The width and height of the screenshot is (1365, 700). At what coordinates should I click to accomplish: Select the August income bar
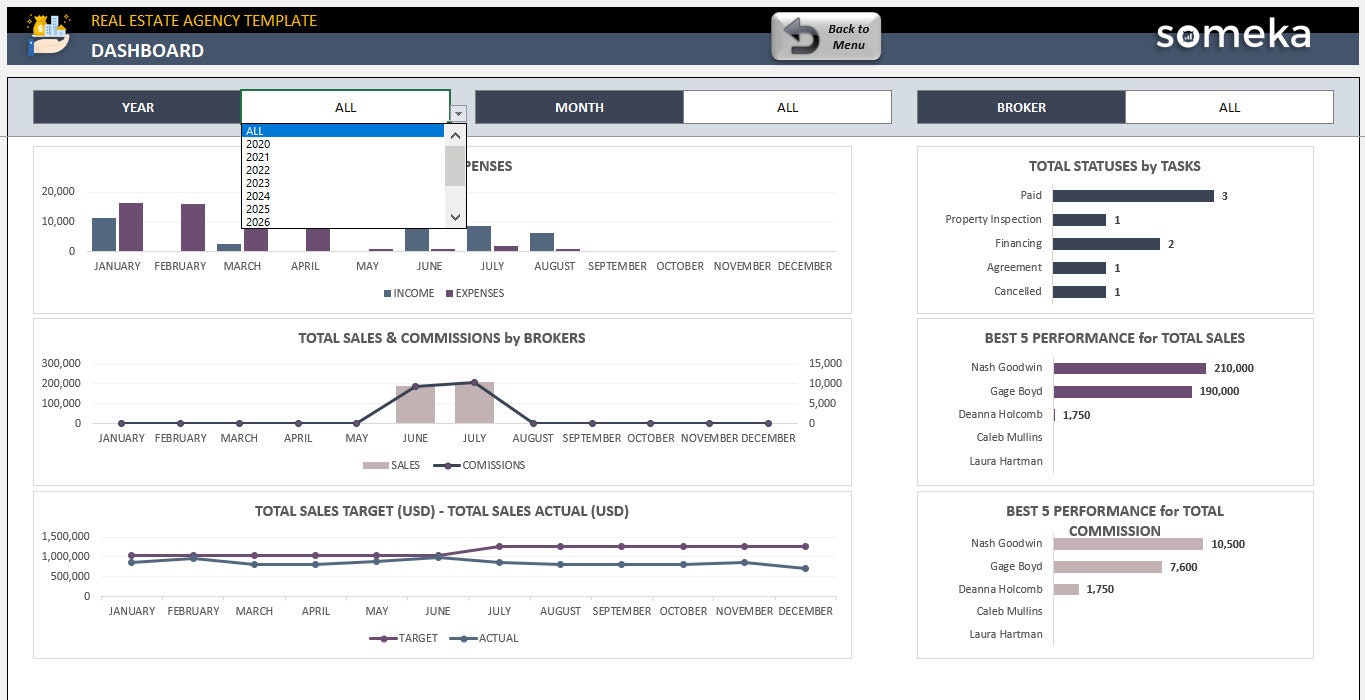click(542, 242)
